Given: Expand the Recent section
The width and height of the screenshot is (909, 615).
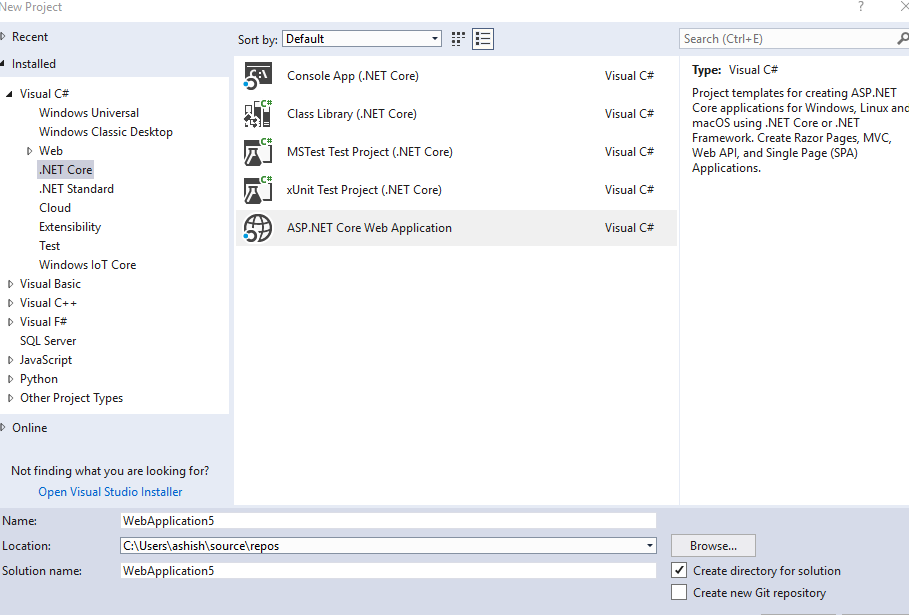Looking at the screenshot, I should tap(3, 37).
